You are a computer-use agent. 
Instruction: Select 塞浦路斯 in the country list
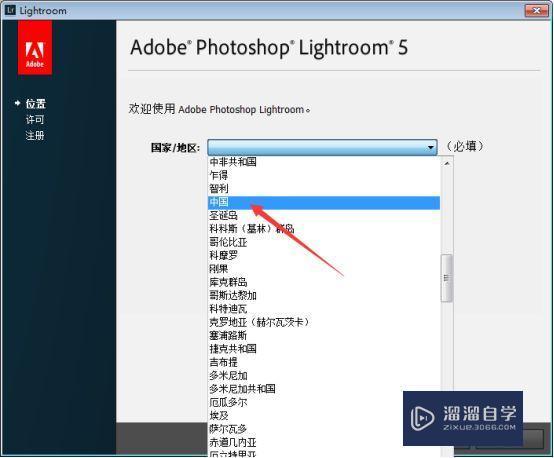[x=324, y=336]
